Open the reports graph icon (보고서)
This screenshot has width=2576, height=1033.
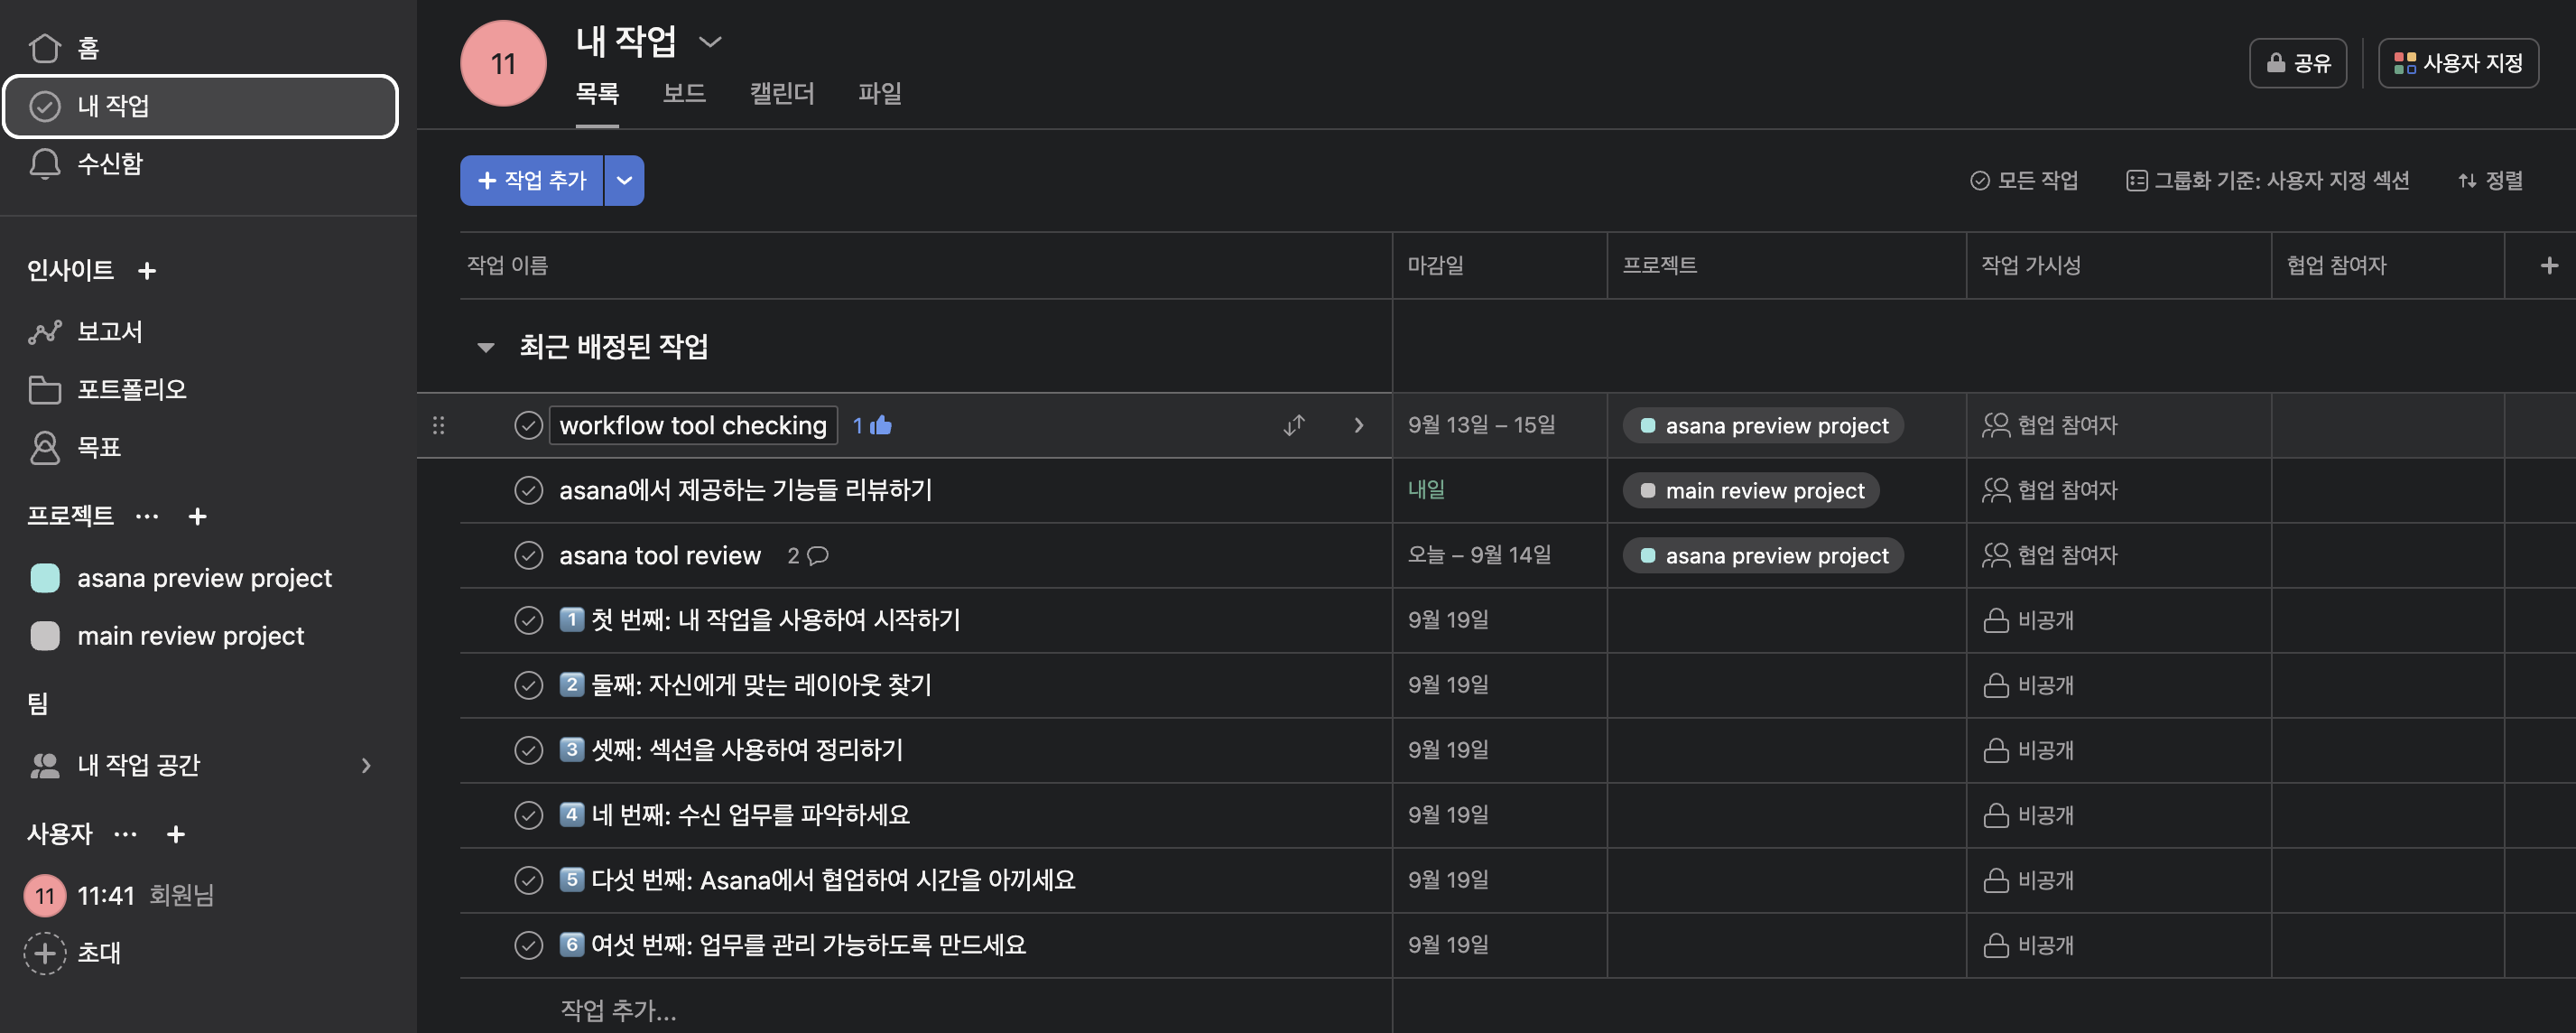click(45, 331)
